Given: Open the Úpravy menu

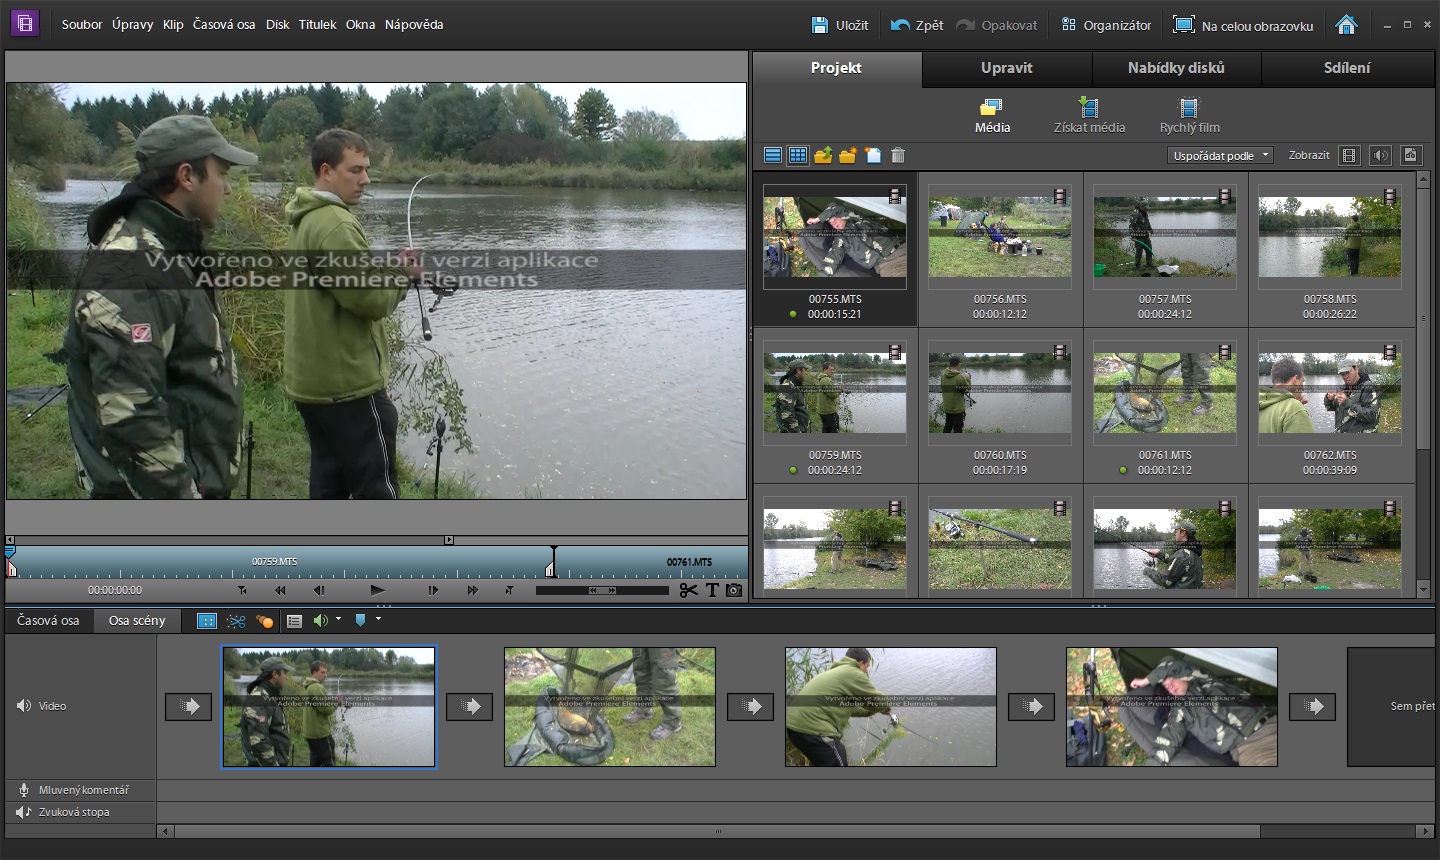Looking at the screenshot, I should pyautogui.click(x=133, y=24).
